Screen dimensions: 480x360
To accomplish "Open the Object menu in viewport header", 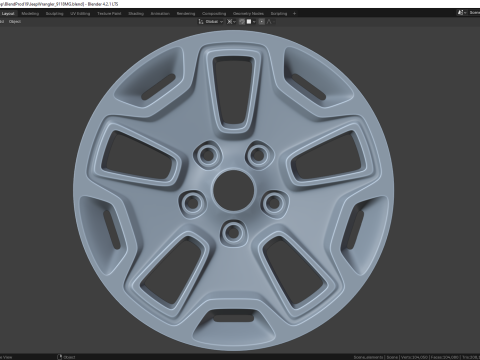I will point(15,22).
